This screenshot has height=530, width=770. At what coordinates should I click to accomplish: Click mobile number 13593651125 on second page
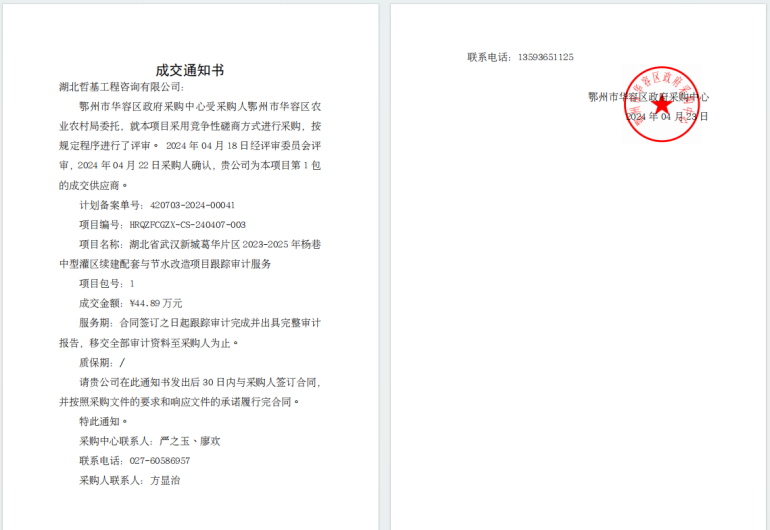pos(546,57)
